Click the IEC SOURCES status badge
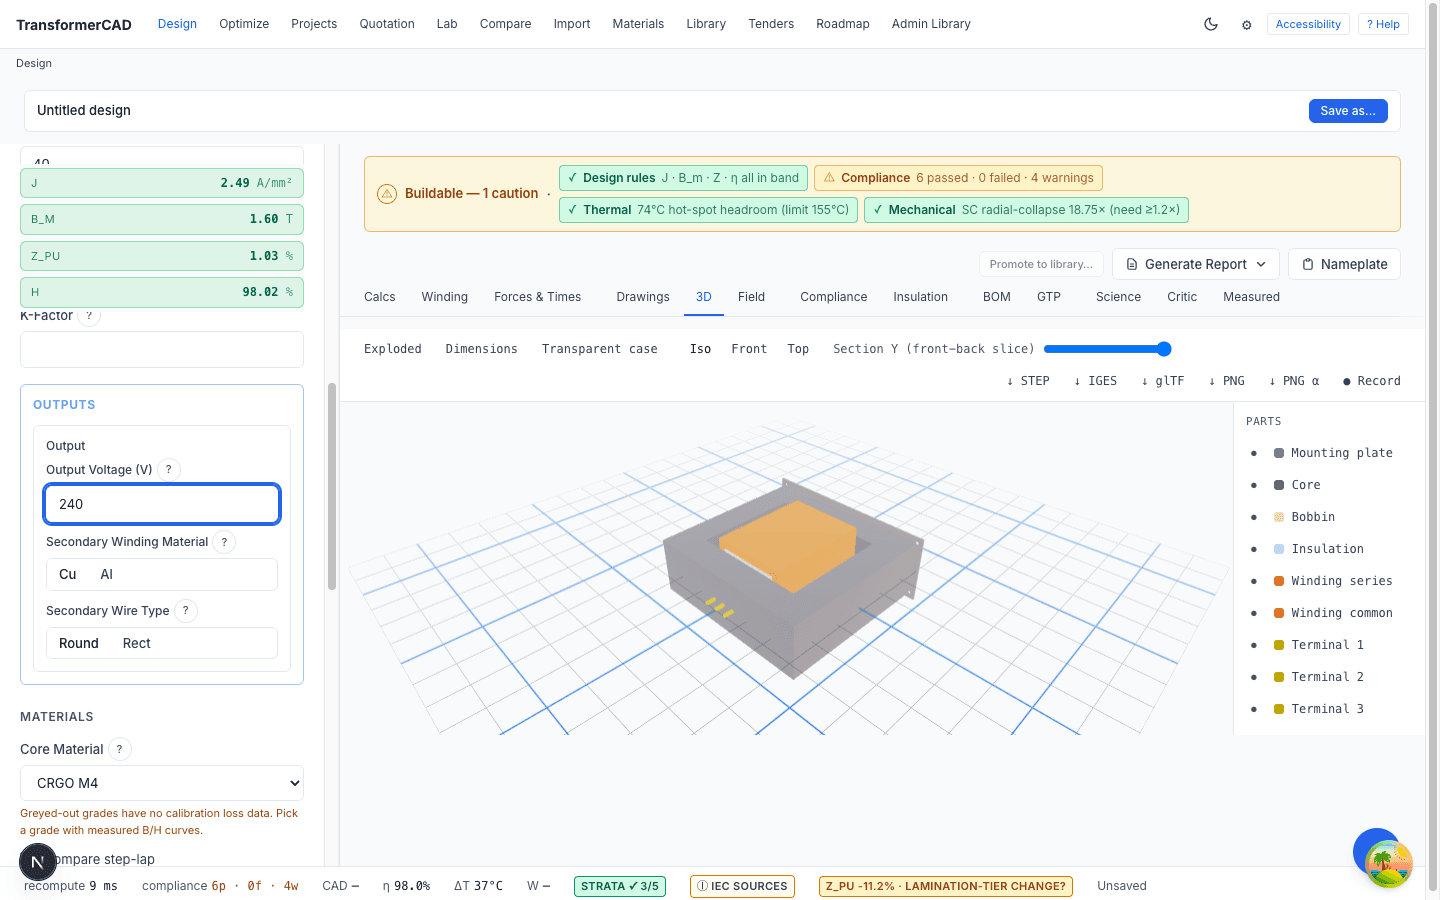1440x900 pixels. [x=742, y=886]
